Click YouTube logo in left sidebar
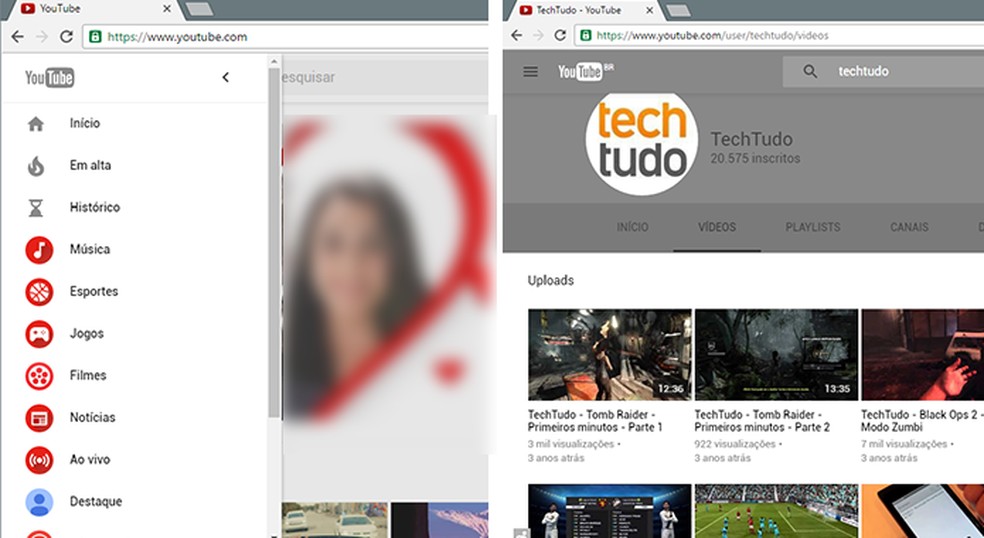 50,78
